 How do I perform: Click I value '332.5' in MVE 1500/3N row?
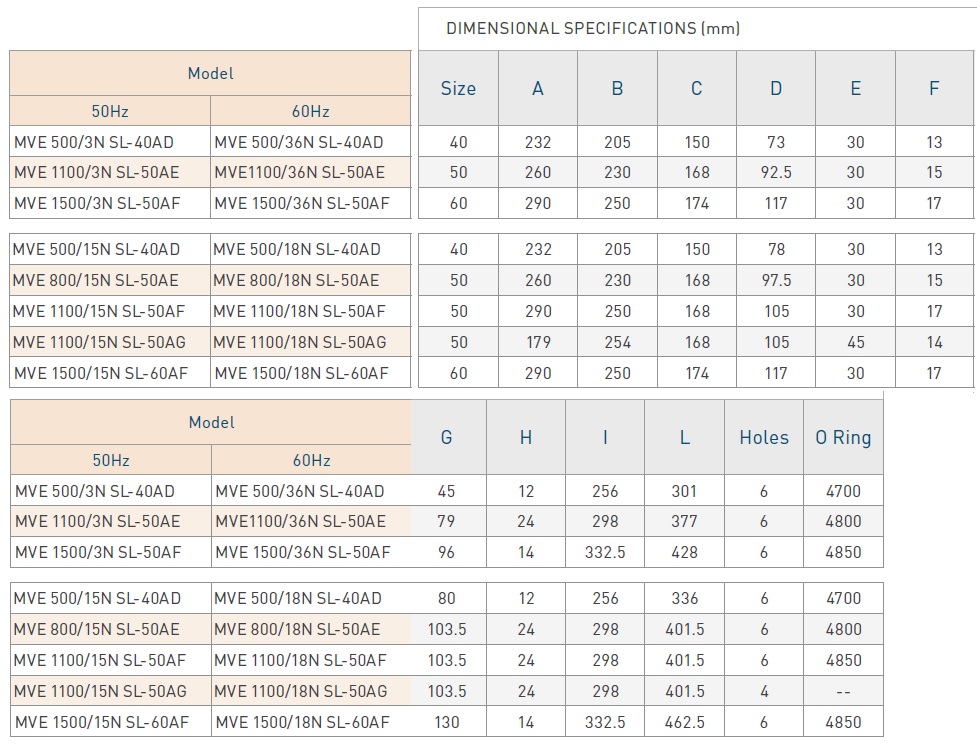(605, 552)
